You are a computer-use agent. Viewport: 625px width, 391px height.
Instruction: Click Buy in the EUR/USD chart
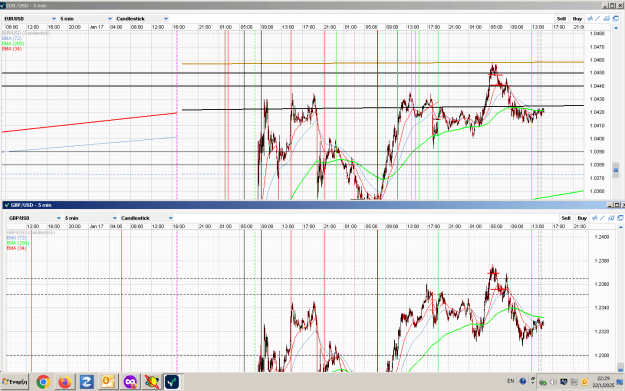point(577,19)
